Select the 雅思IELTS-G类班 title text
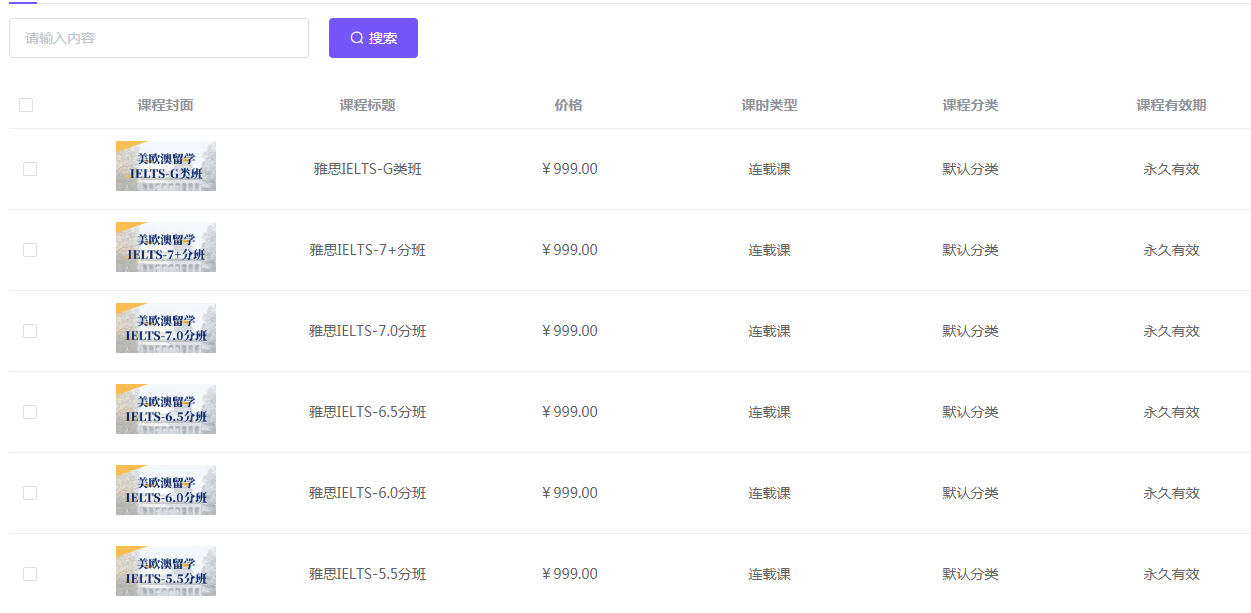The image size is (1251, 613). pos(367,169)
